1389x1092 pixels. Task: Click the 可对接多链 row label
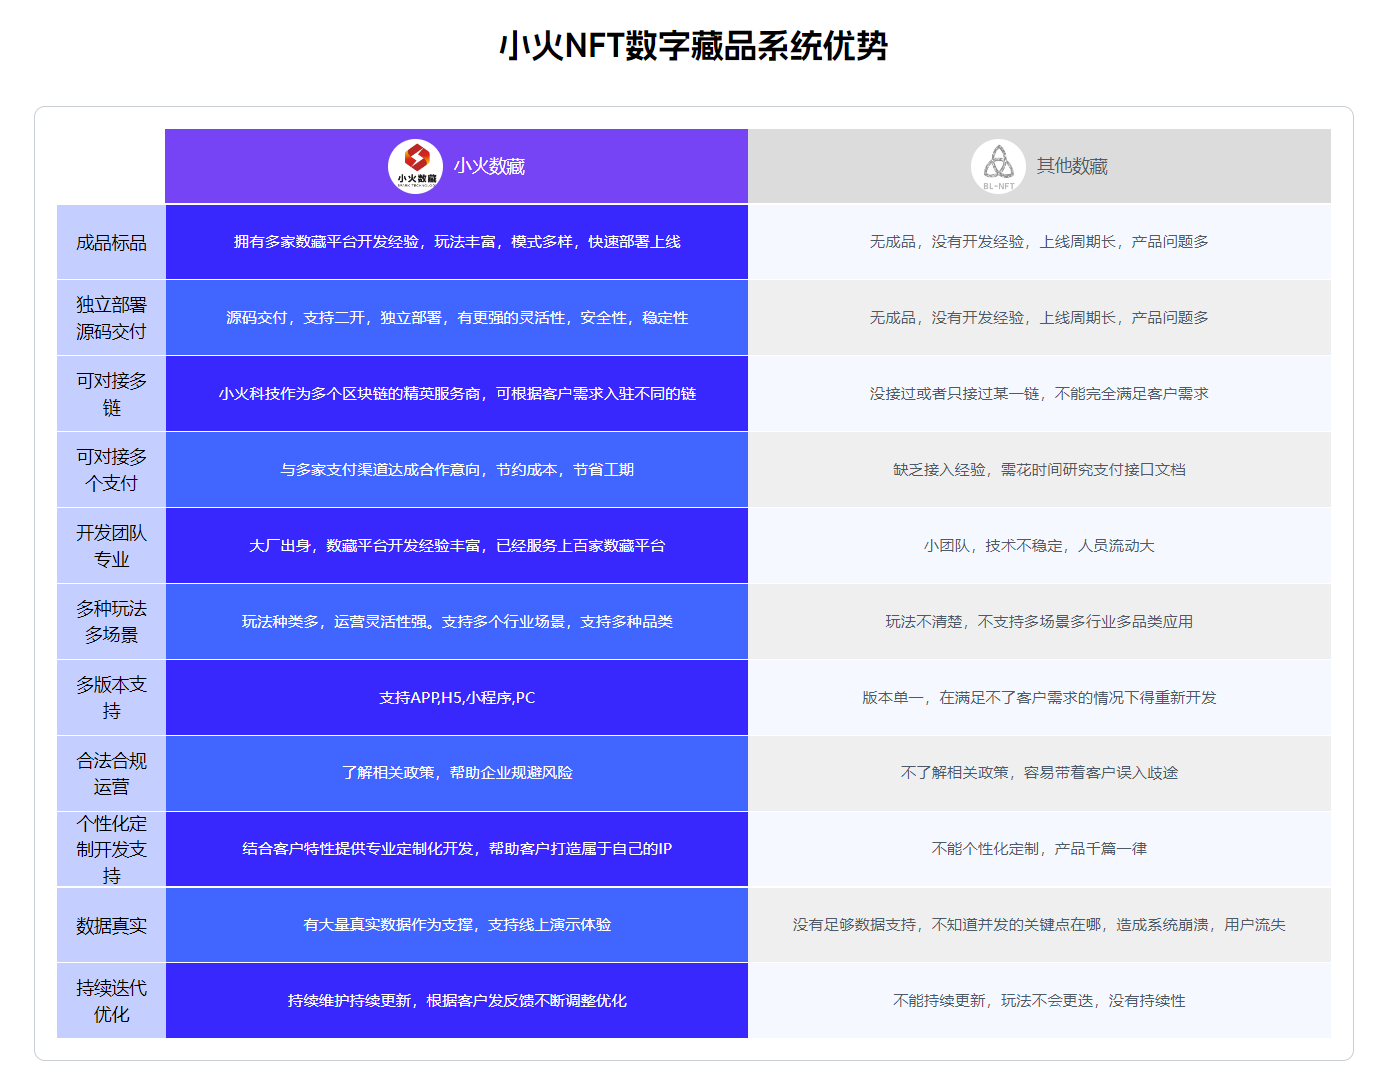point(111,394)
